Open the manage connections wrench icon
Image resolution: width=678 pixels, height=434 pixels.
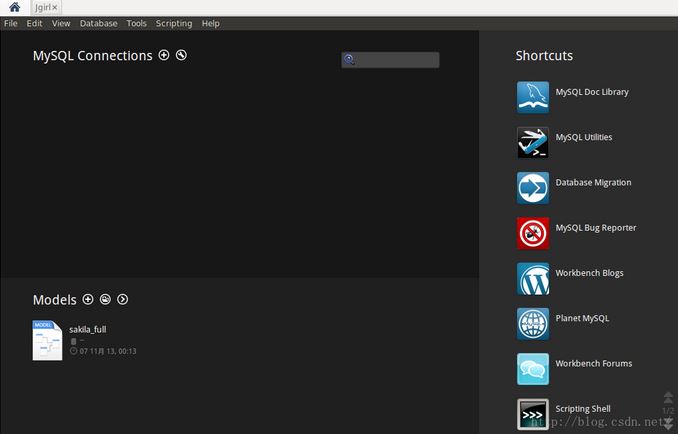181,55
